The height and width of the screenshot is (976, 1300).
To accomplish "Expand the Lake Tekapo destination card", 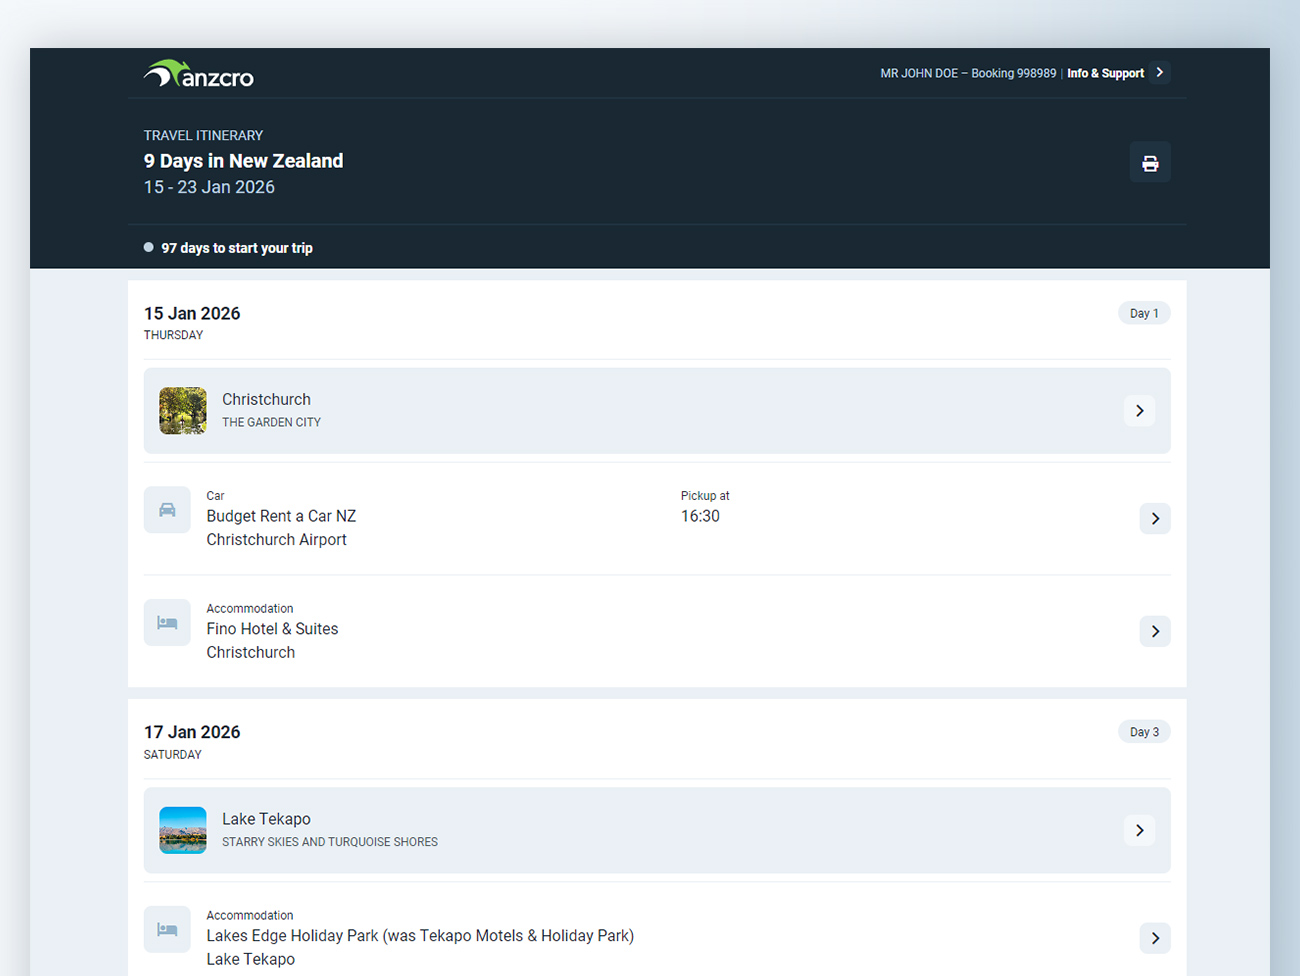I will [x=1139, y=830].
